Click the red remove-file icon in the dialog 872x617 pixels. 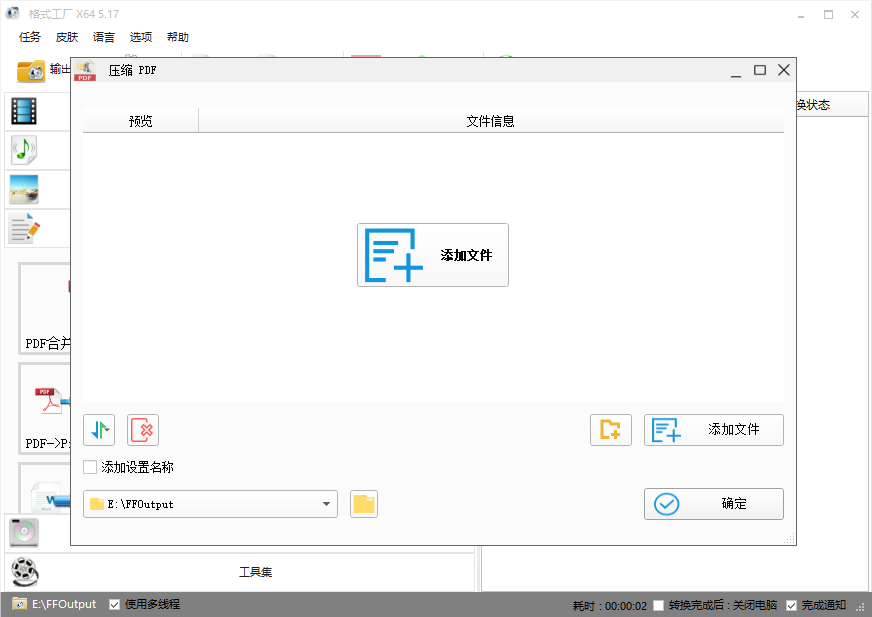click(x=144, y=430)
